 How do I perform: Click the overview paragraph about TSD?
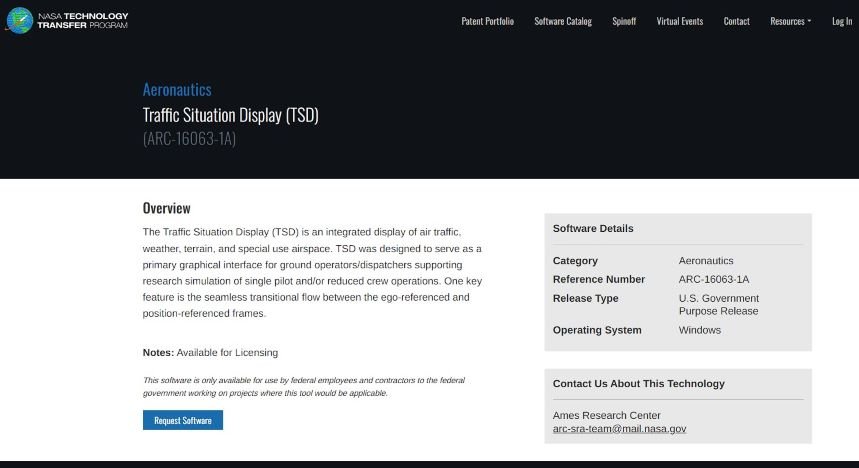click(312, 273)
